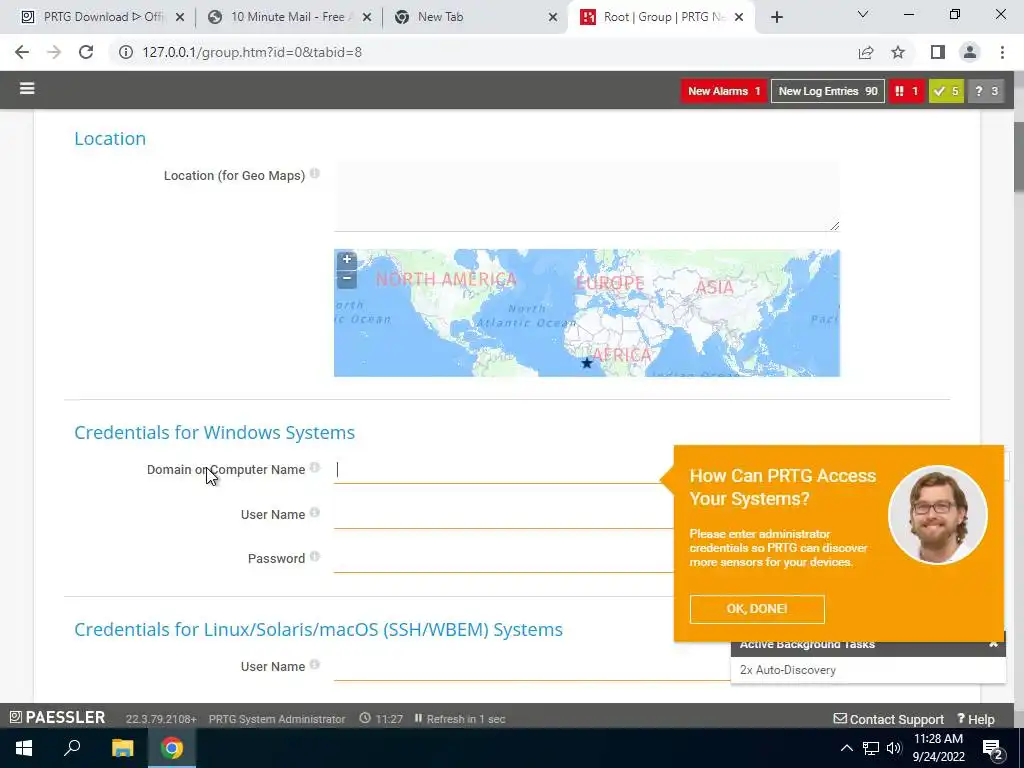Open the PRTG hamburger main menu

pos(27,88)
